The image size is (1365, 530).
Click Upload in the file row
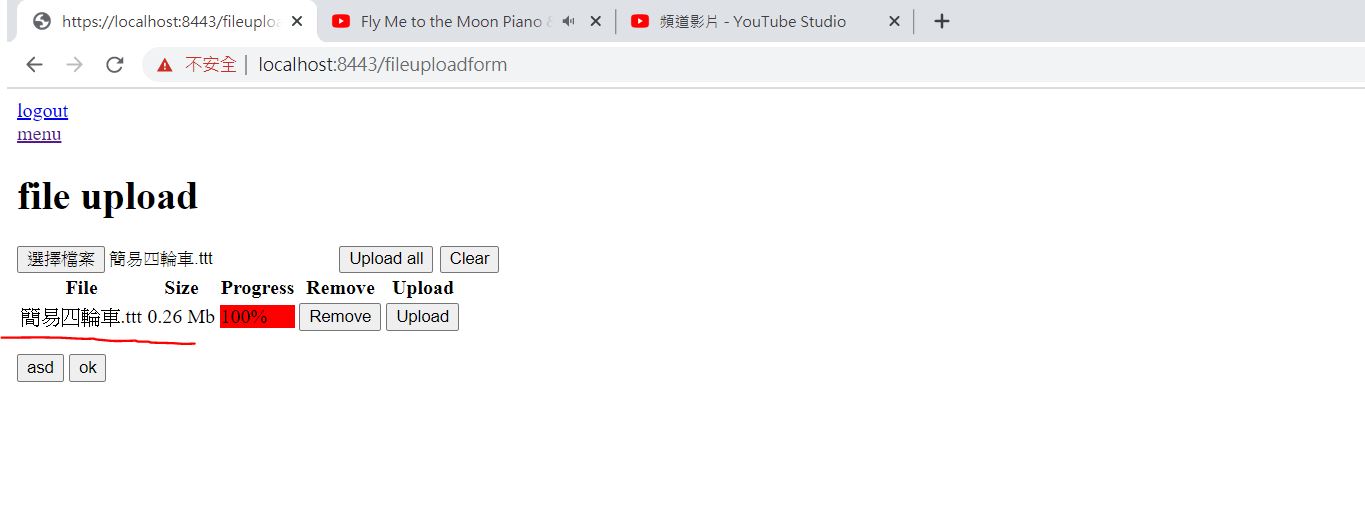(x=422, y=317)
